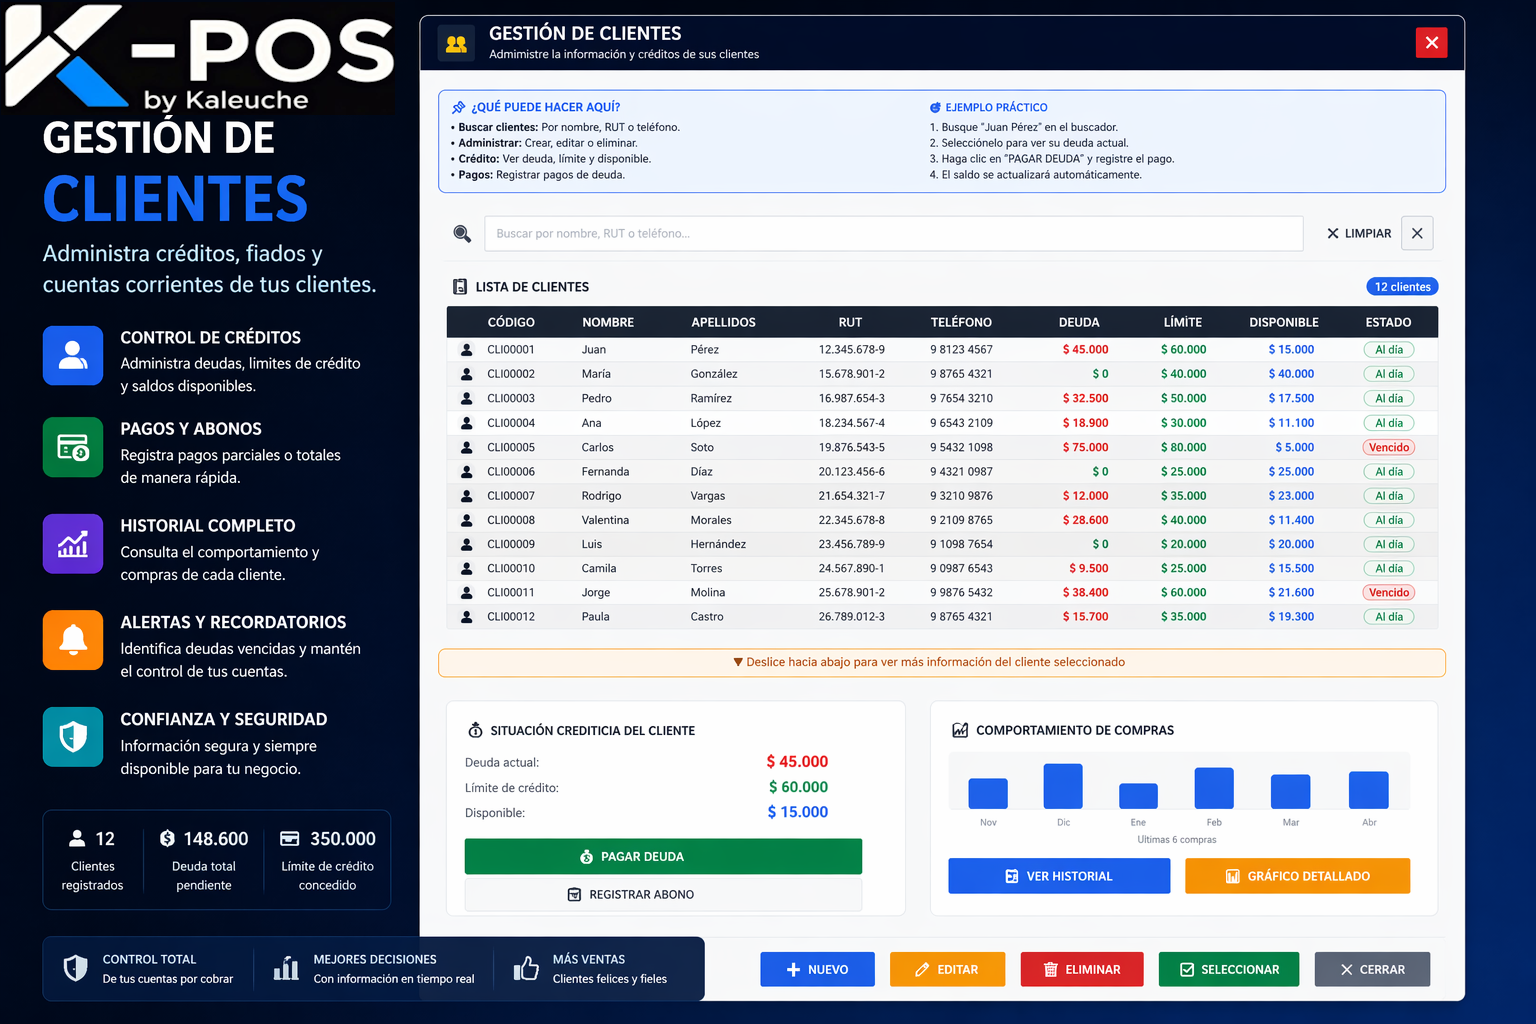1536x1024 pixels.
Task: Sort by the CÓDIGO column header
Action: click(511, 322)
